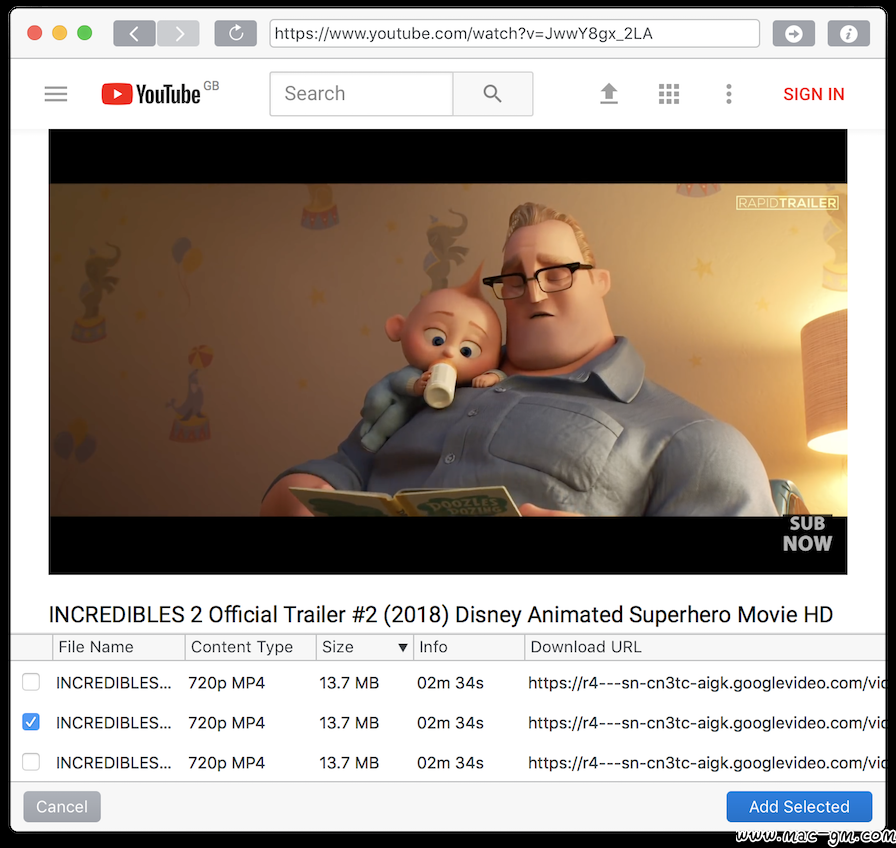This screenshot has width=896, height=848.
Task: Close the window with the red button
Action: click(35, 33)
